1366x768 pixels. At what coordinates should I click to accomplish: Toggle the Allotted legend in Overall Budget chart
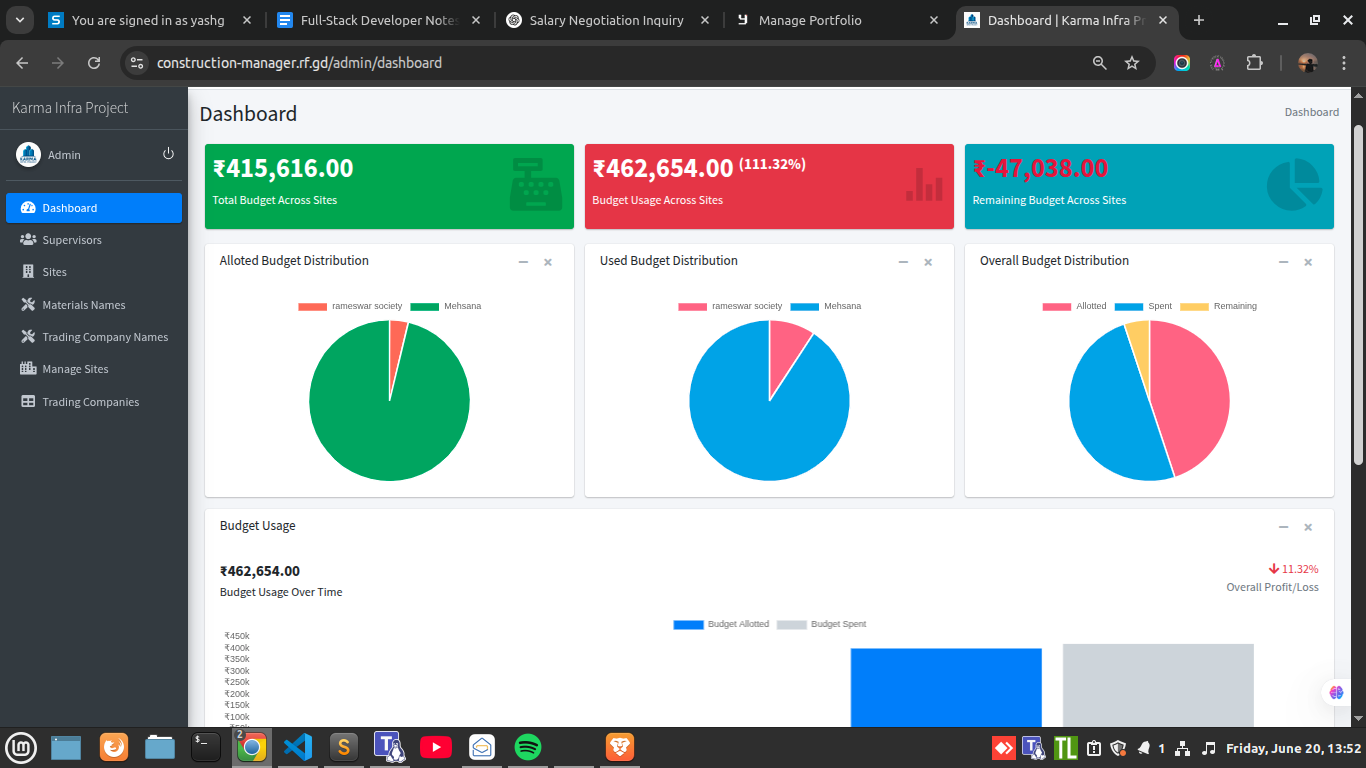point(1075,306)
